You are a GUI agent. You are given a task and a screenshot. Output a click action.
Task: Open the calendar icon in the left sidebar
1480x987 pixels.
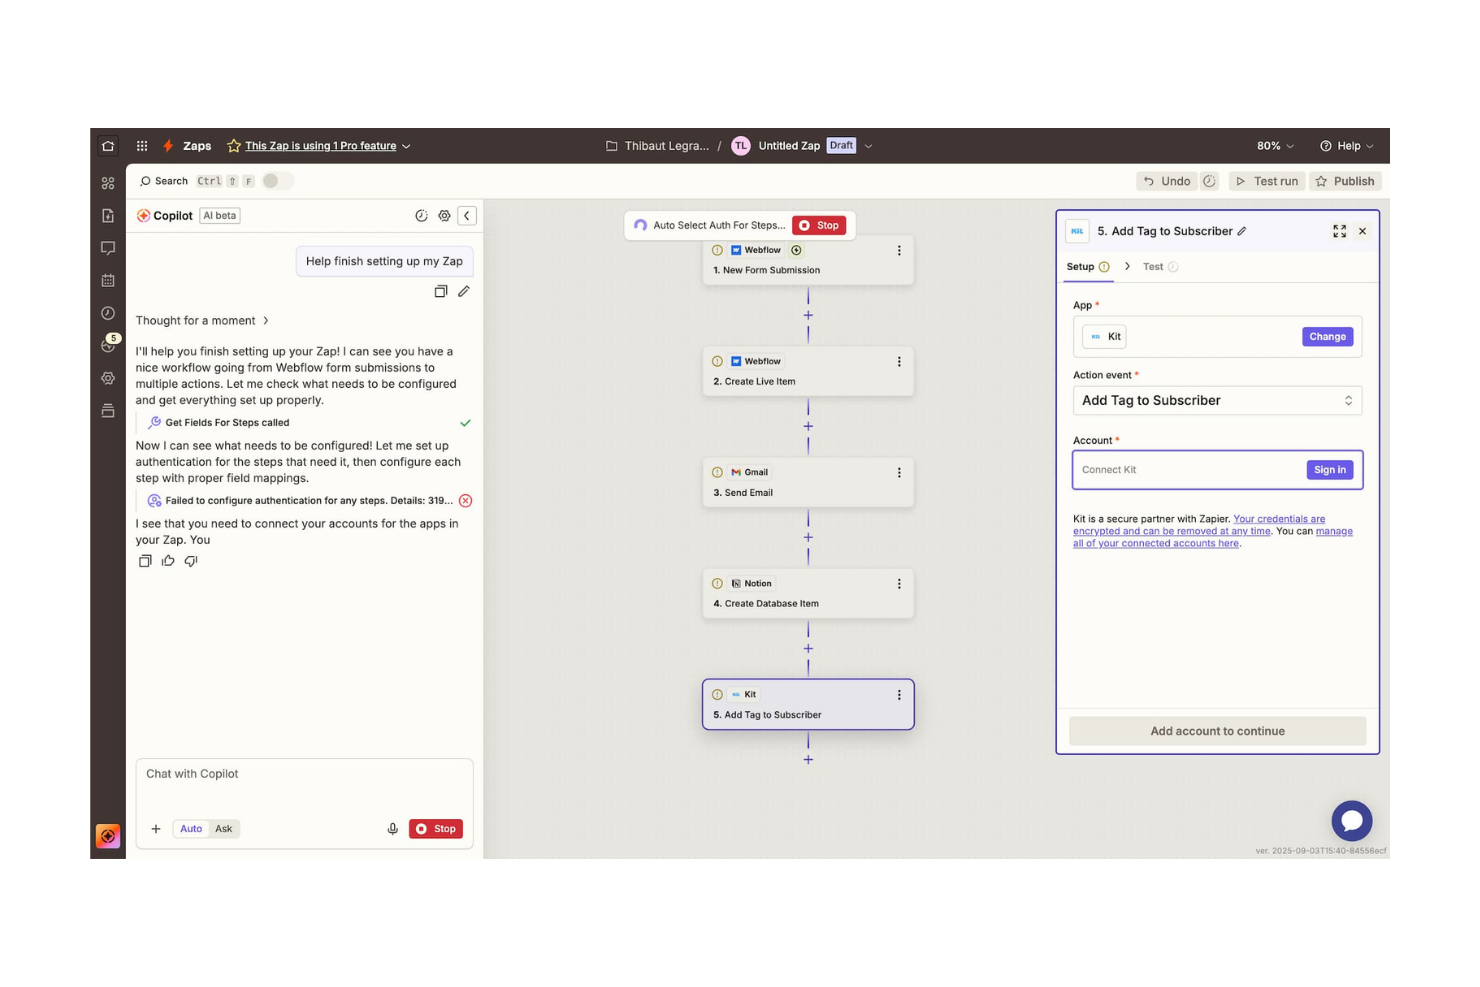tap(108, 281)
